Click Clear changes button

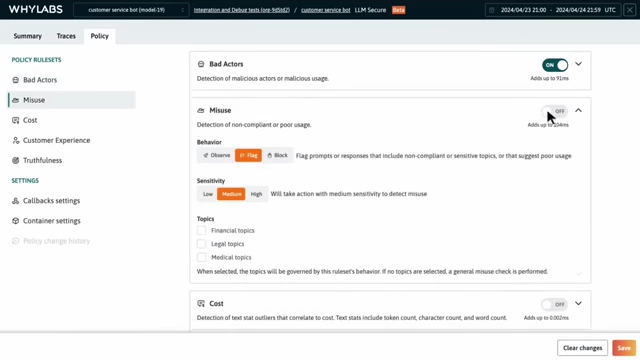click(582, 348)
